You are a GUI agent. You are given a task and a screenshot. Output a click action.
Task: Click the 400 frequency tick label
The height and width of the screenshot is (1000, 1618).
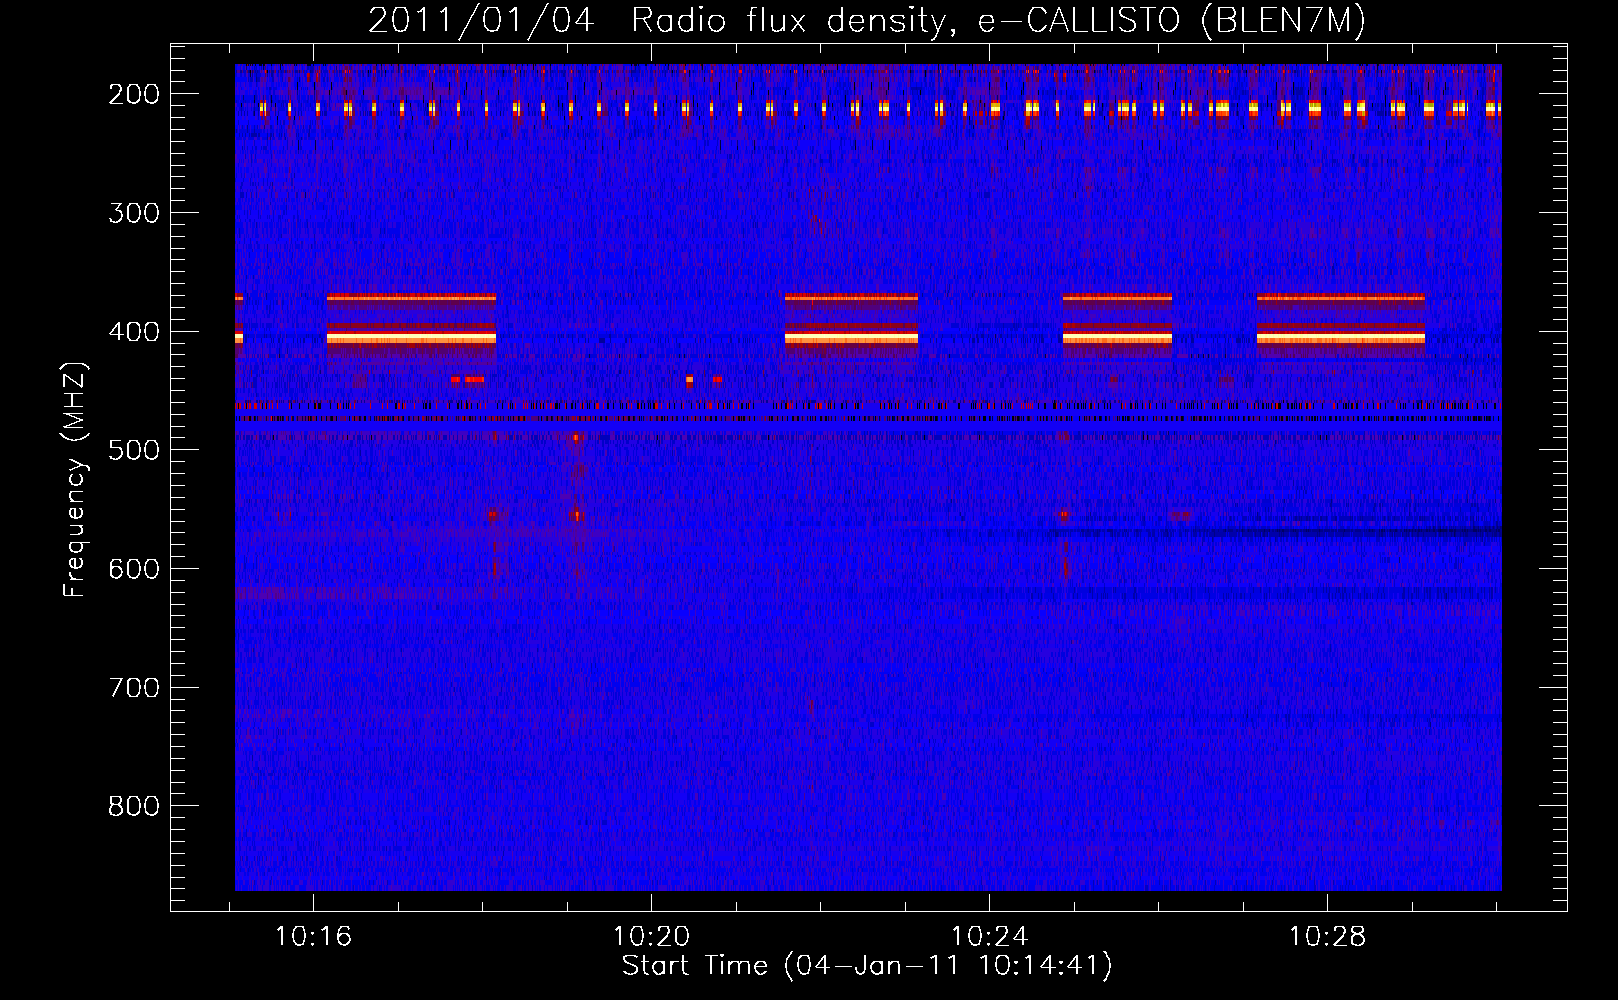pos(134,332)
